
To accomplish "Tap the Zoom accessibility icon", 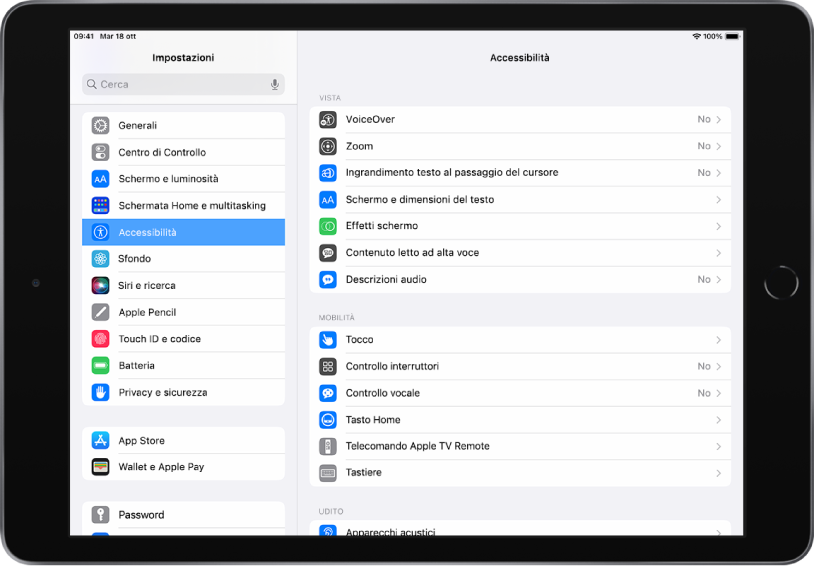I will click(328, 146).
